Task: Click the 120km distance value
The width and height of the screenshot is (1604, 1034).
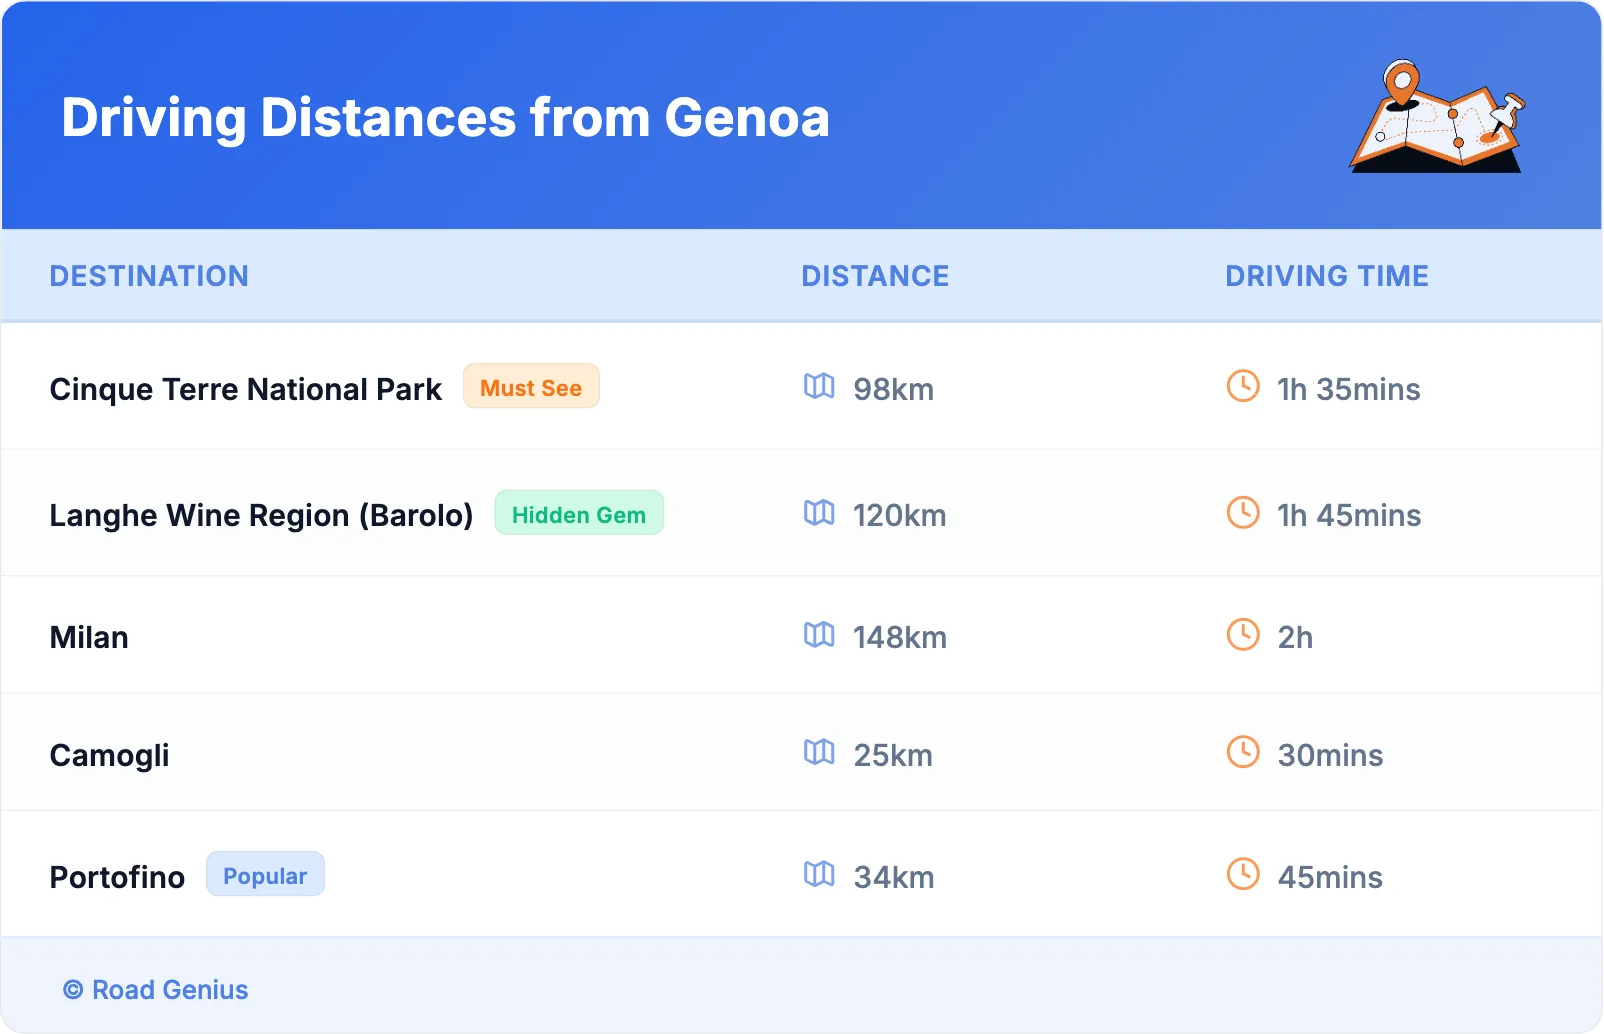Action: [900, 515]
